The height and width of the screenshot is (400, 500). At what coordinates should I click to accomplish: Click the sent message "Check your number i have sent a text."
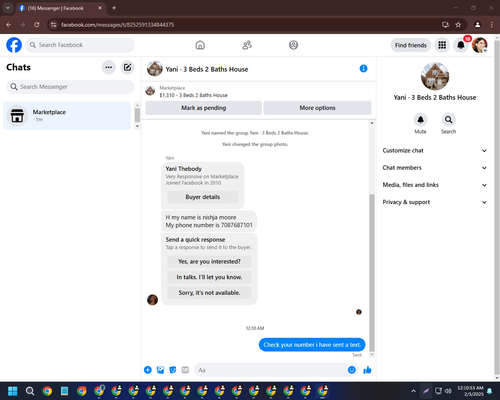pyautogui.click(x=312, y=345)
